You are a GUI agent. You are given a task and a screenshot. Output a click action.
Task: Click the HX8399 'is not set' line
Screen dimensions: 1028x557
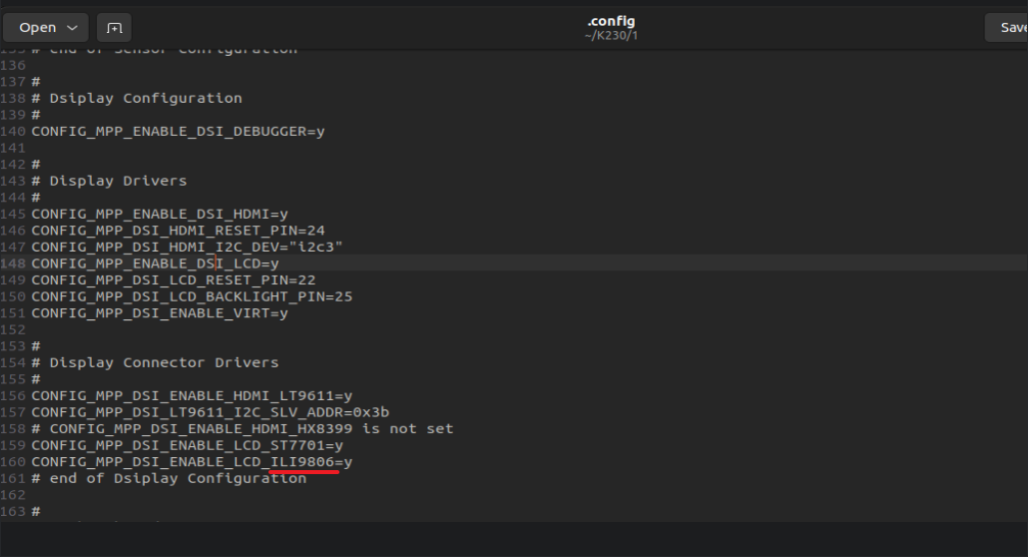[x=241, y=428]
